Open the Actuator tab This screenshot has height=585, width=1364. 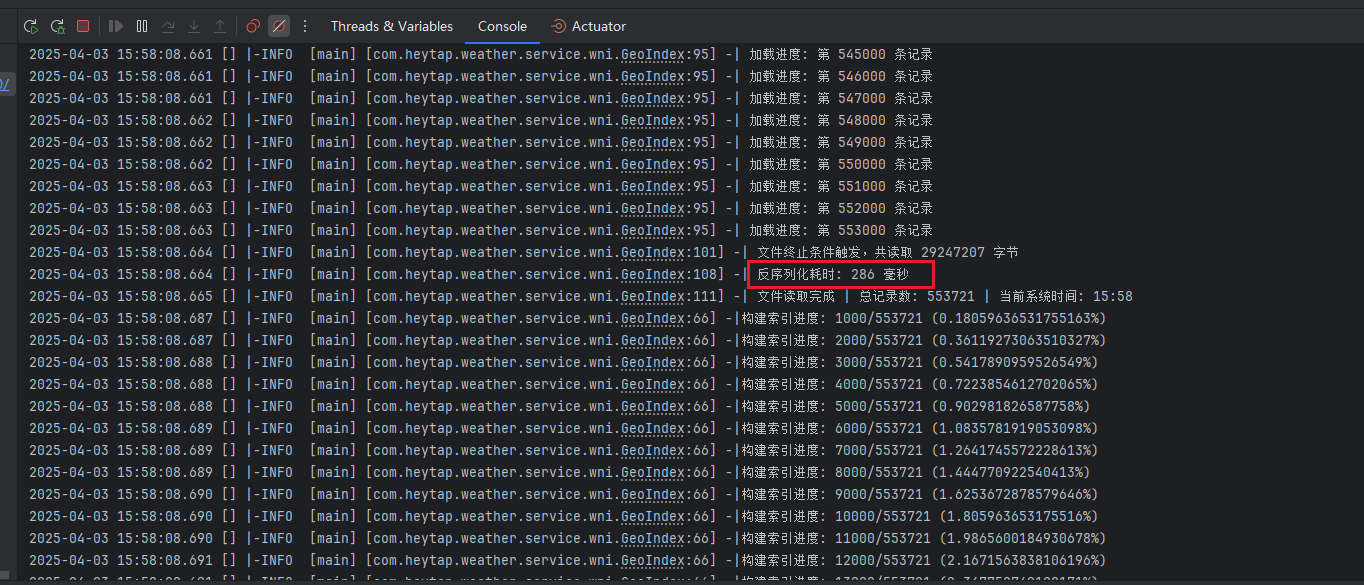click(589, 26)
